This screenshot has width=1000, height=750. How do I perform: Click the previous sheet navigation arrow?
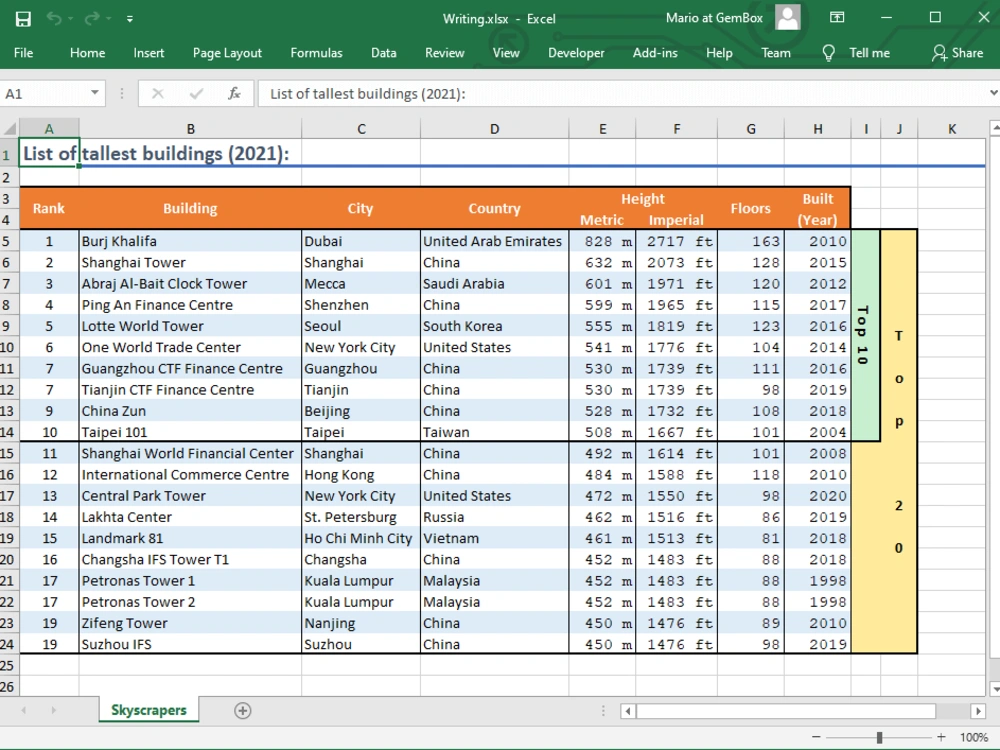coord(24,710)
